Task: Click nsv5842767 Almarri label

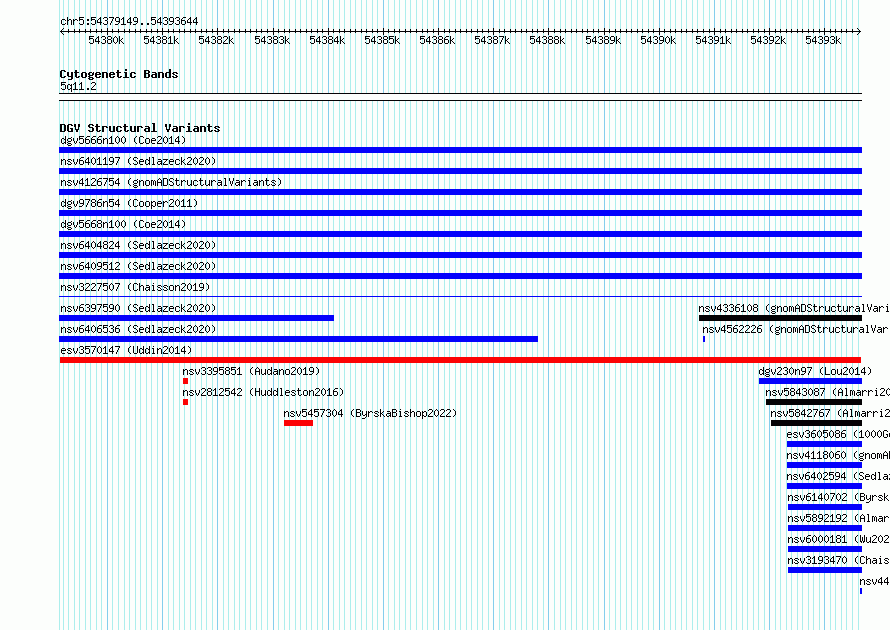Action: 830,413
